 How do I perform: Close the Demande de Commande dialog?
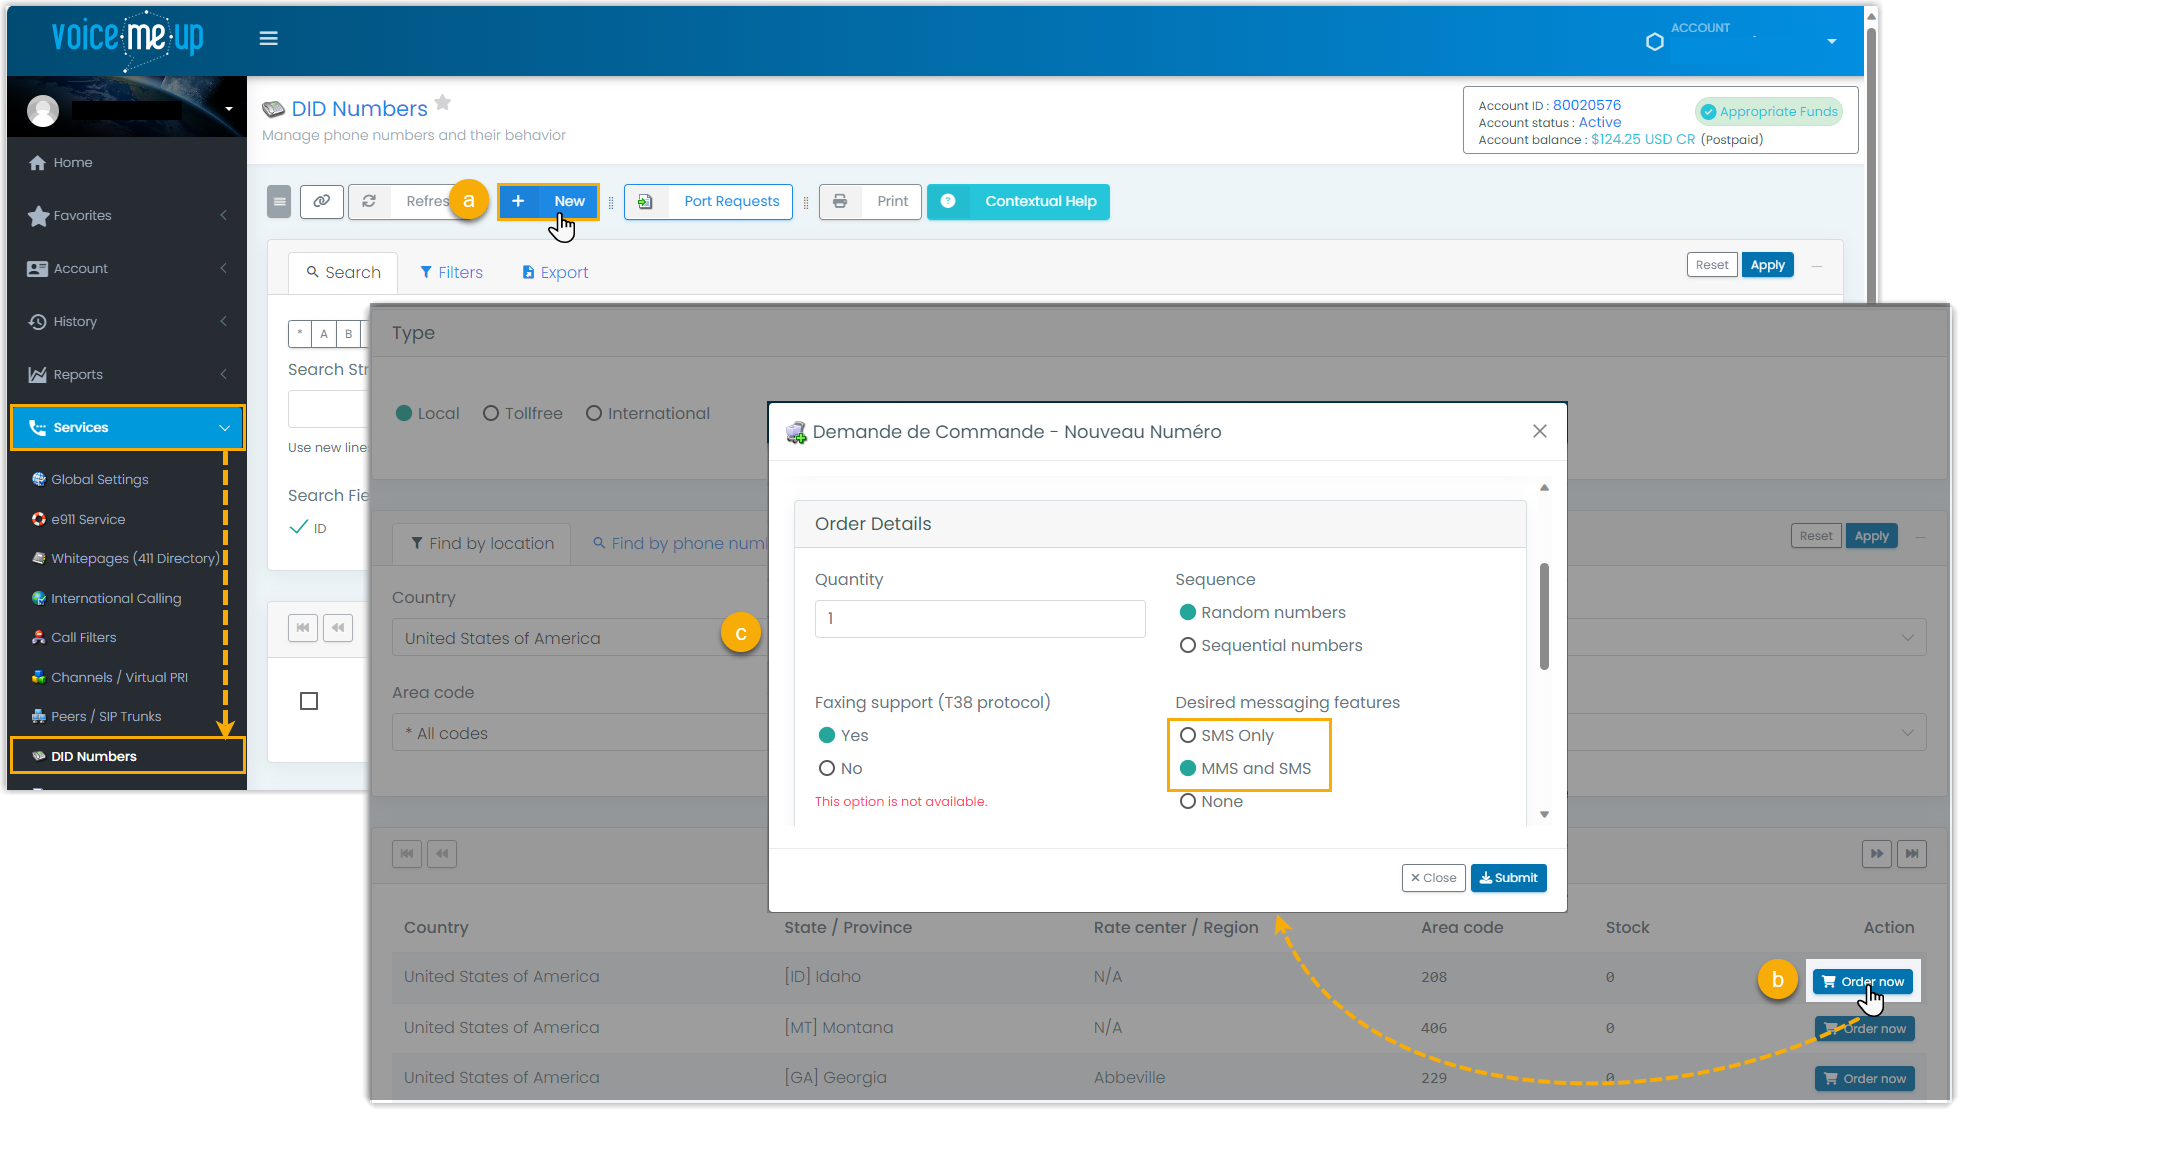click(1540, 431)
